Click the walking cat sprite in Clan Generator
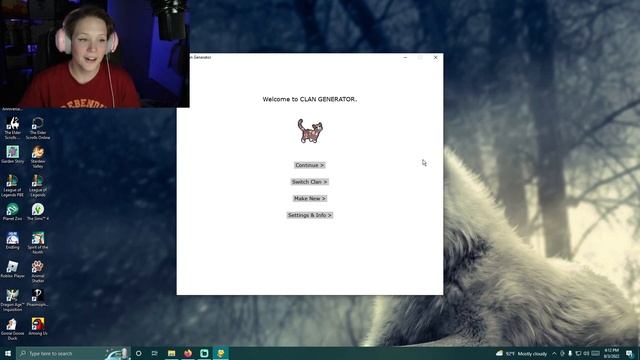The width and height of the screenshot is (640, 360). 310,131
